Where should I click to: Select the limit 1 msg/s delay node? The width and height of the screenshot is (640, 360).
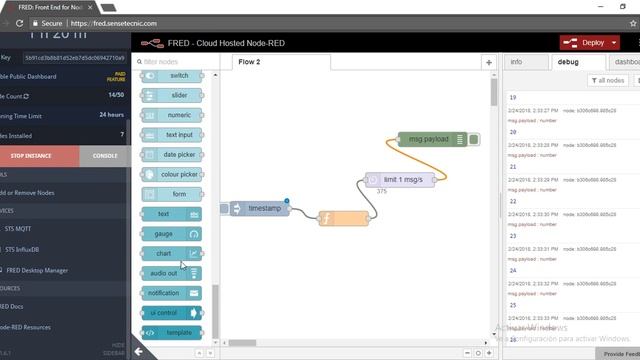400,180
